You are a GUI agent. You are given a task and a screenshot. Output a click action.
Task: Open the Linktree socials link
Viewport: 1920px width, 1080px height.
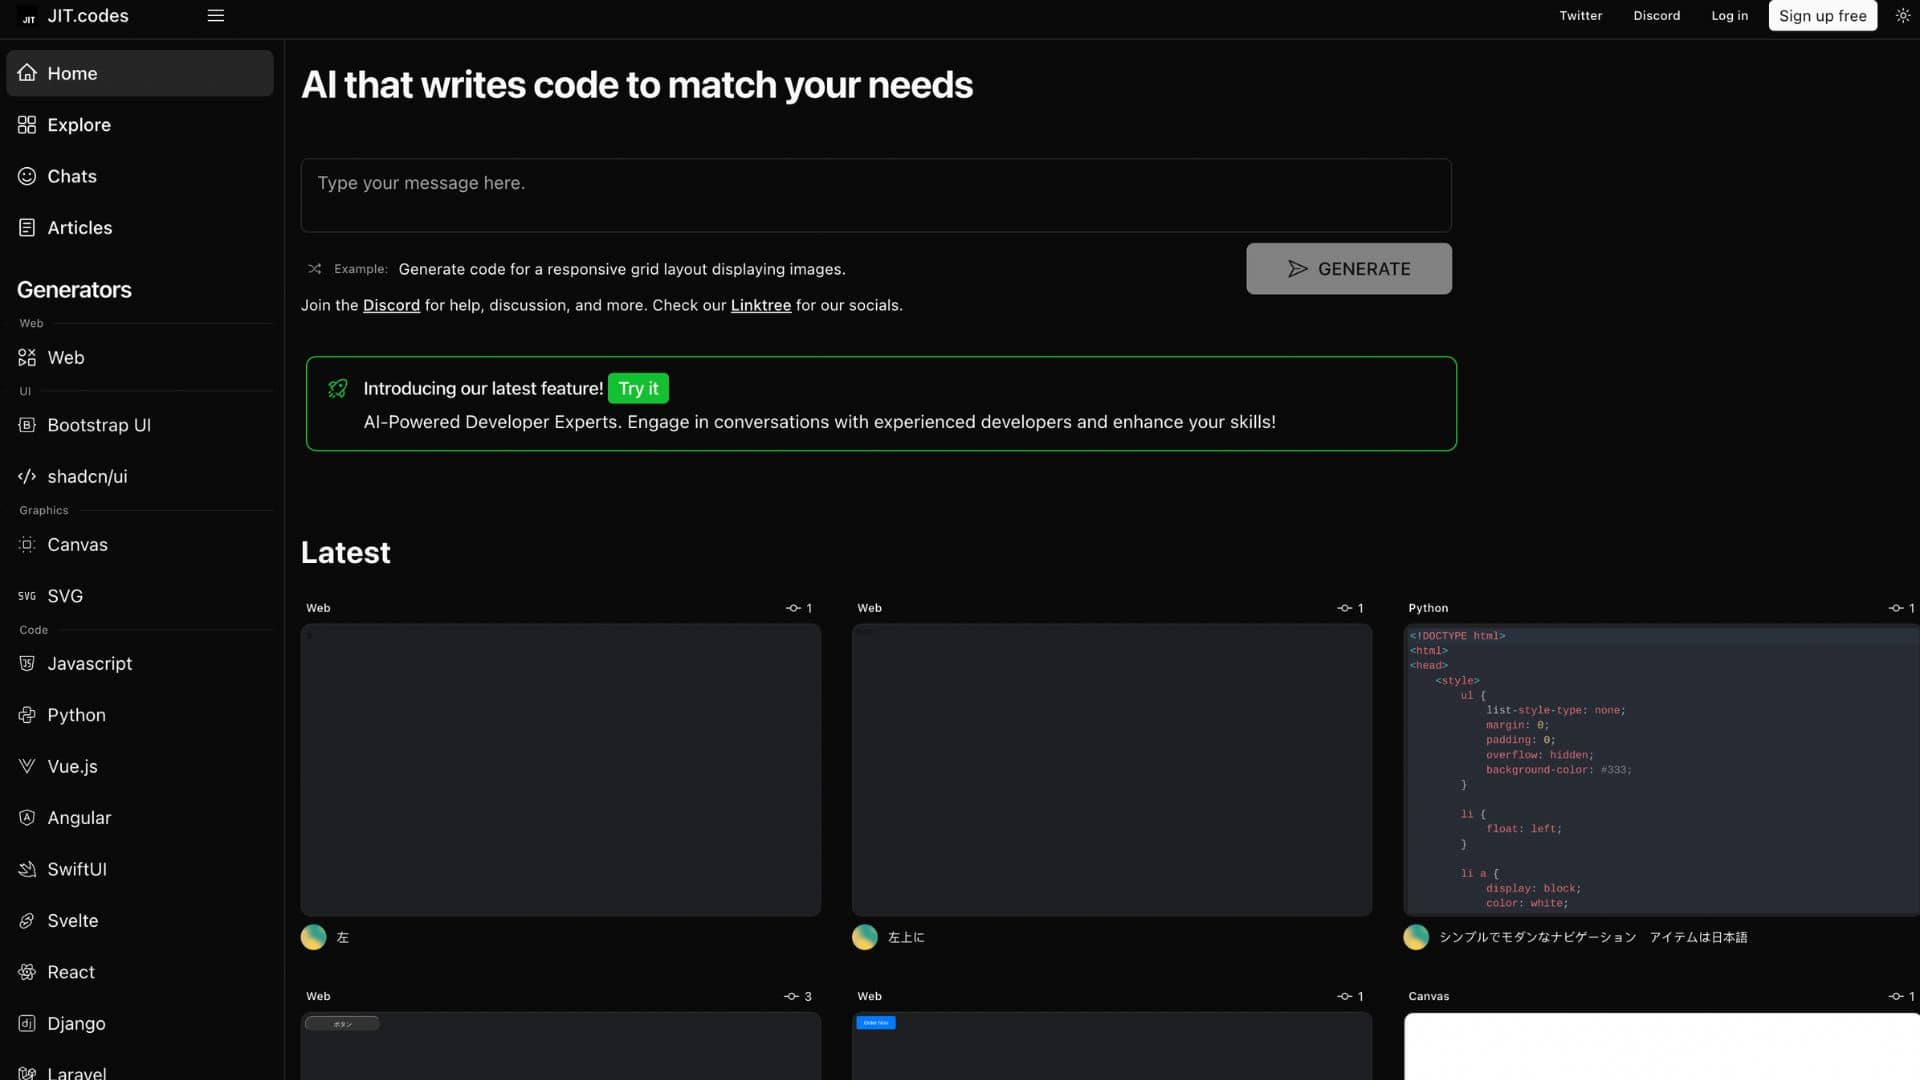click(x=760, y=305)
